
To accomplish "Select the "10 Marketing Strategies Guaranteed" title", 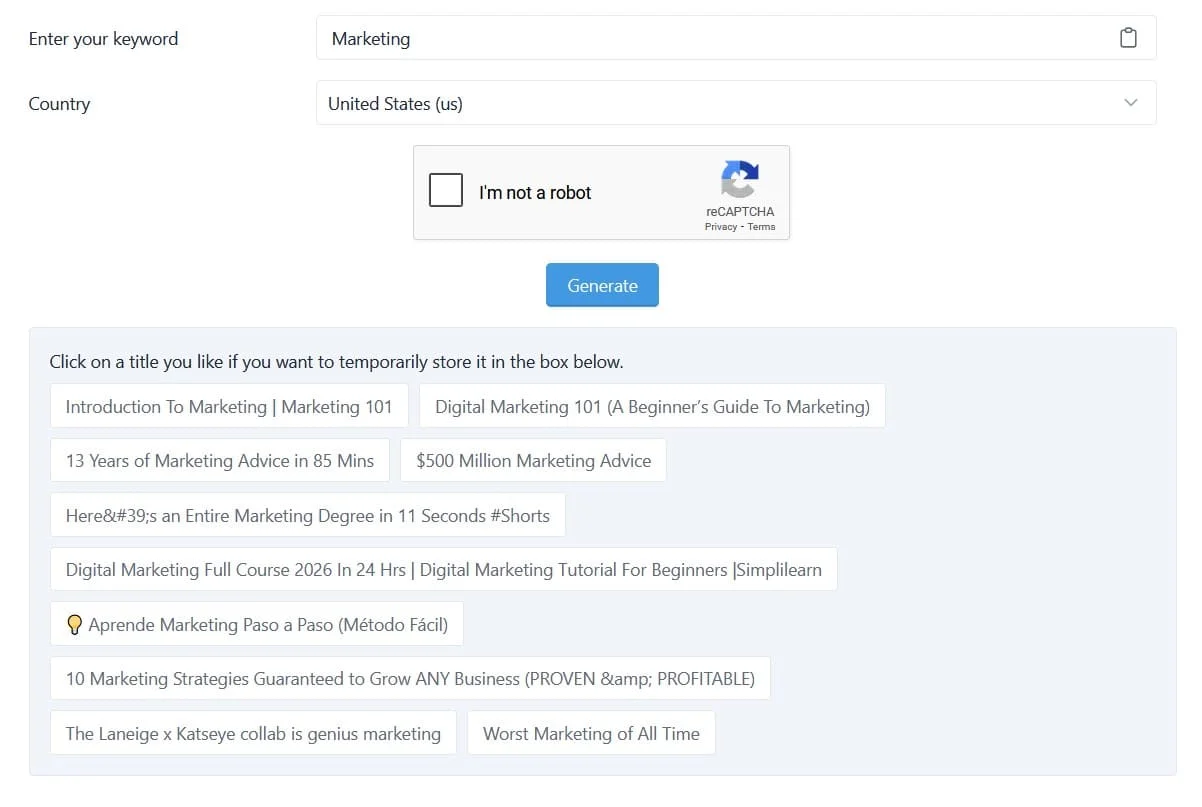I will [410, 678].
